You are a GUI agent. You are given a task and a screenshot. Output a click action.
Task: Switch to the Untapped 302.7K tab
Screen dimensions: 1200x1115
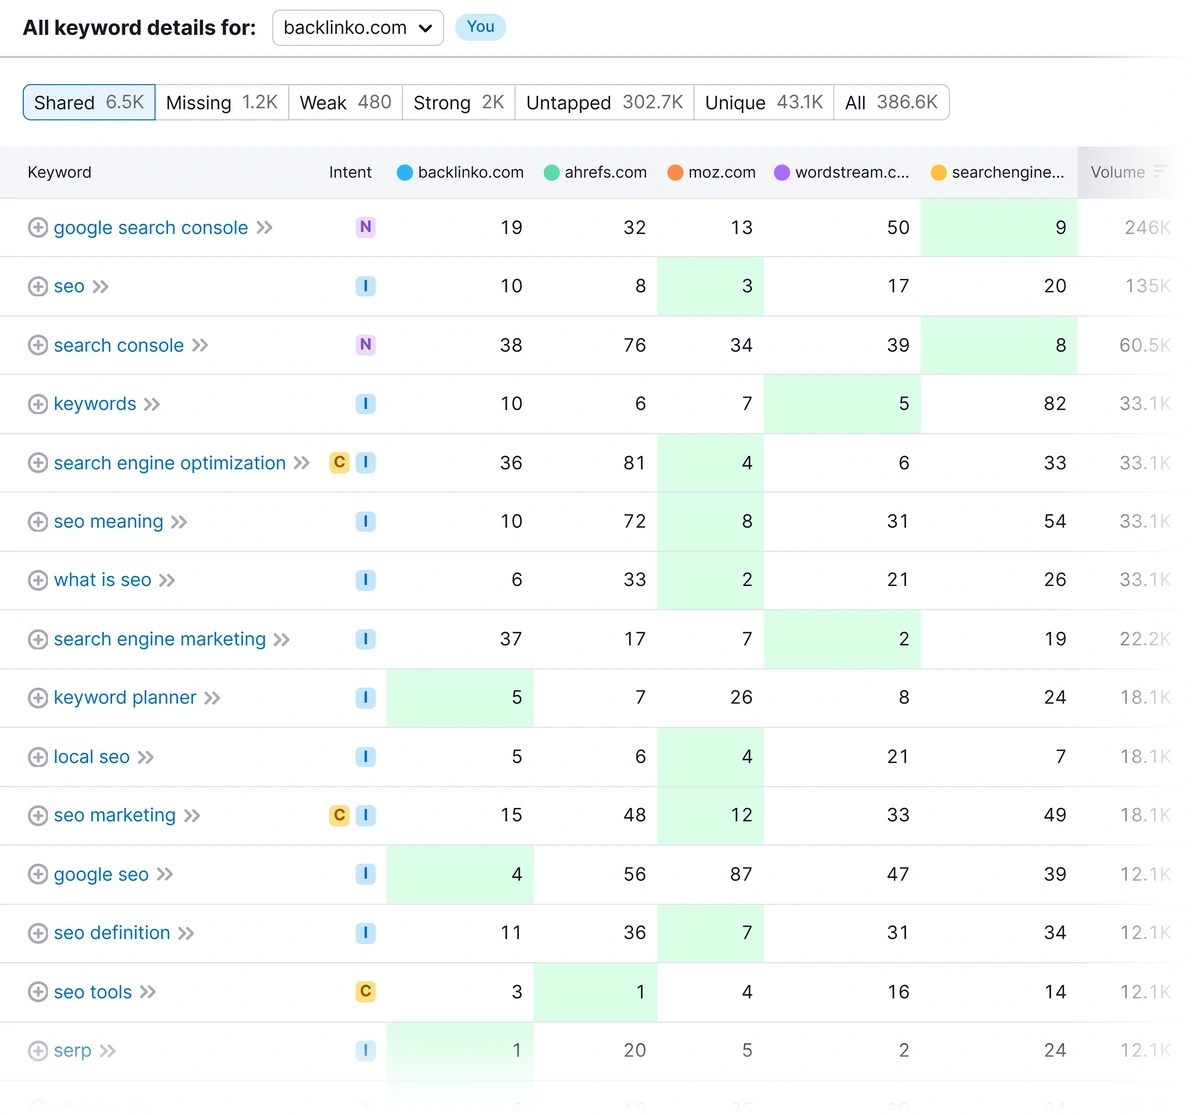pyautogui.click(x=605, y=102)
